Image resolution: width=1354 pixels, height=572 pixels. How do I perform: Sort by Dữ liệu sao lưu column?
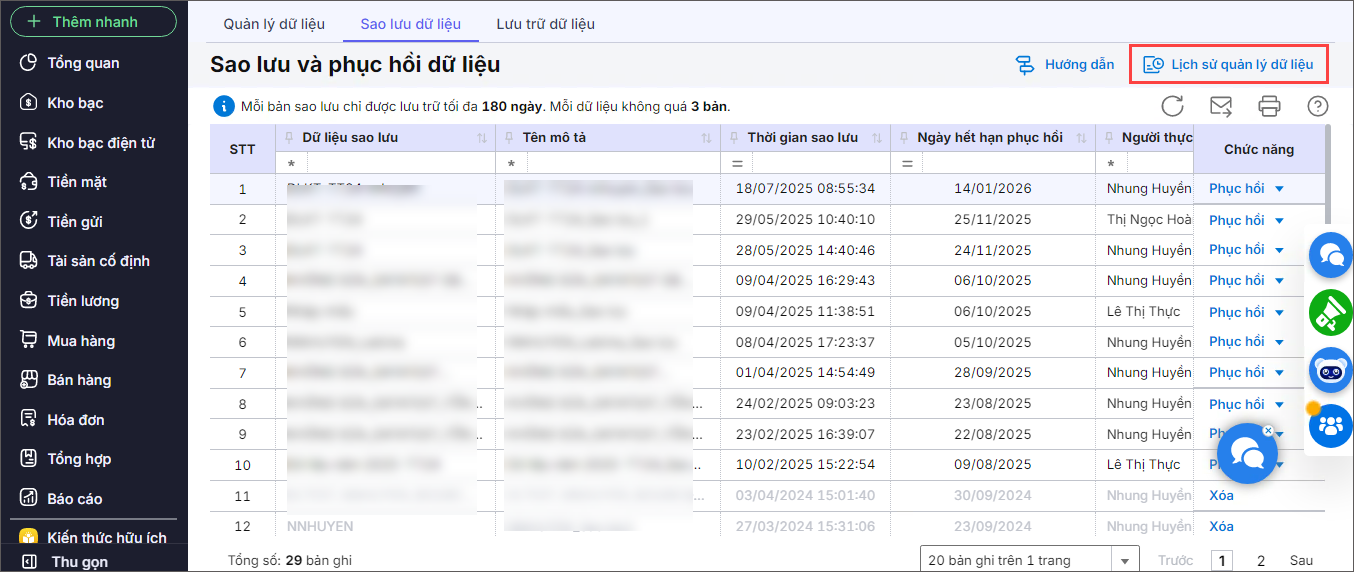pos(482,138)
